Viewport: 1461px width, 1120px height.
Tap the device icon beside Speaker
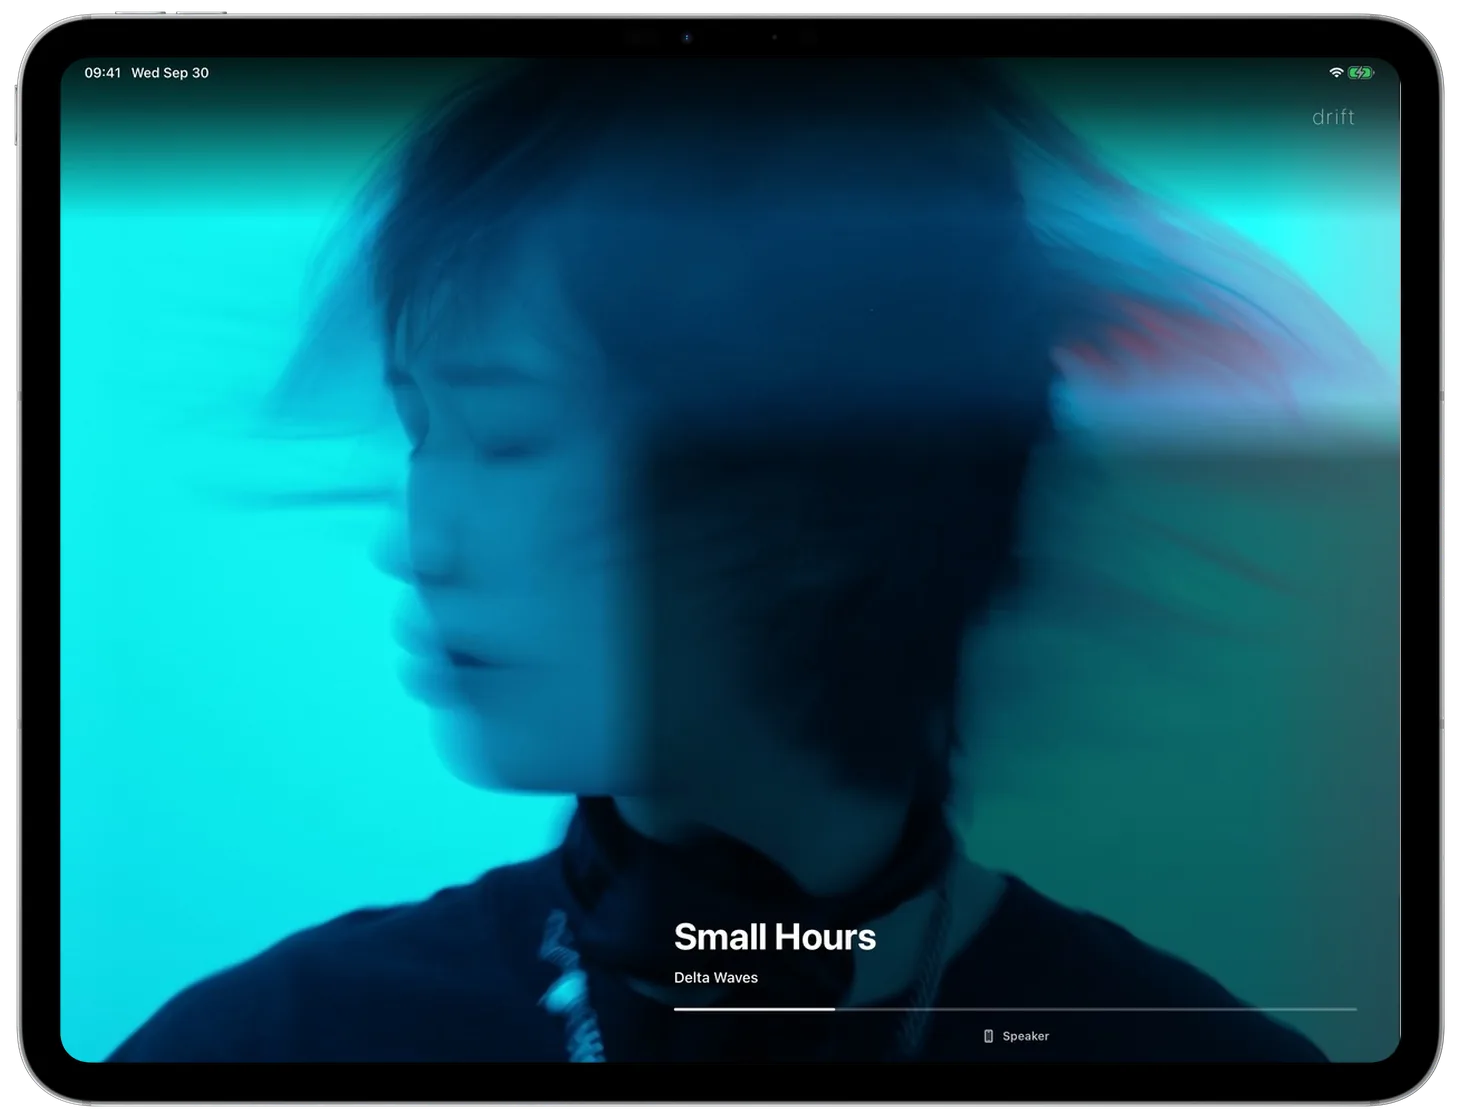click(988, 1036)
